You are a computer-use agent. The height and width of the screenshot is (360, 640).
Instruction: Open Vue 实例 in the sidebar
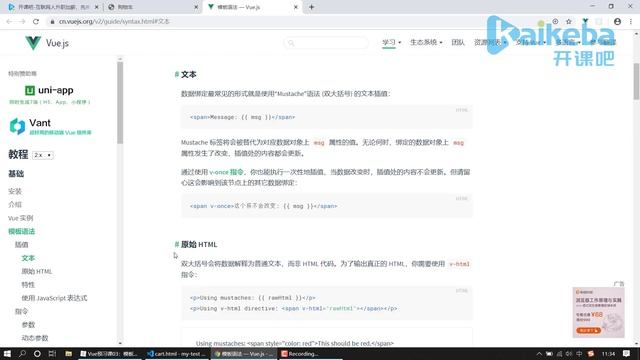click(20, 218)
